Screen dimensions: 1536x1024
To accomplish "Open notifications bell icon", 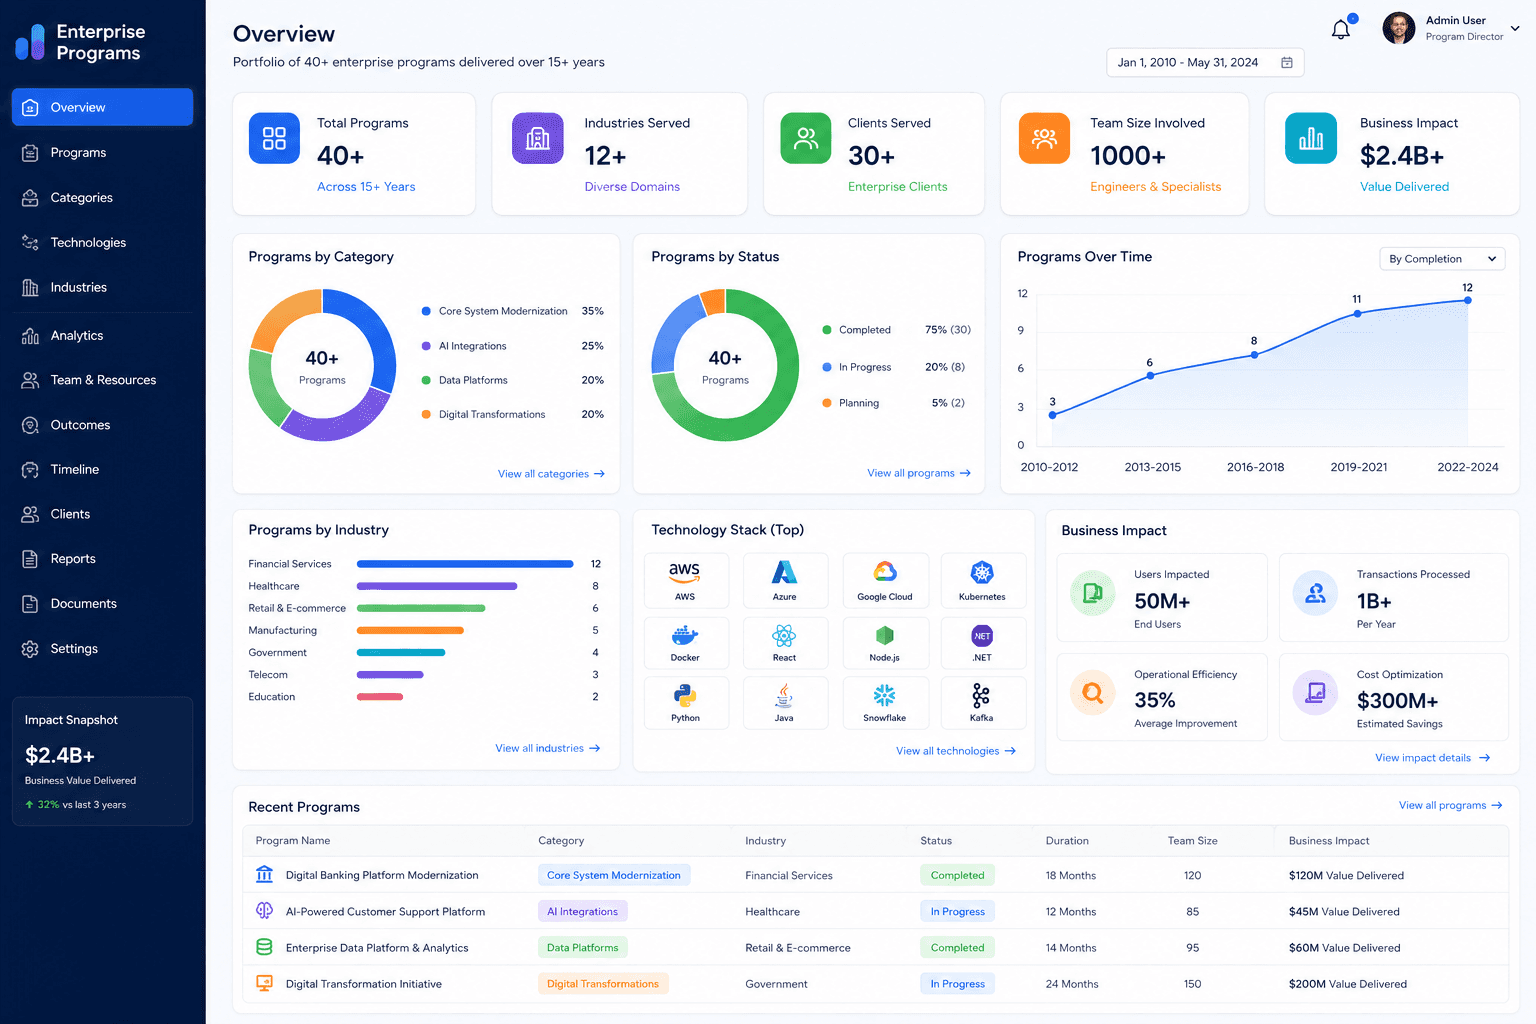I will (x=1341, y=29).
